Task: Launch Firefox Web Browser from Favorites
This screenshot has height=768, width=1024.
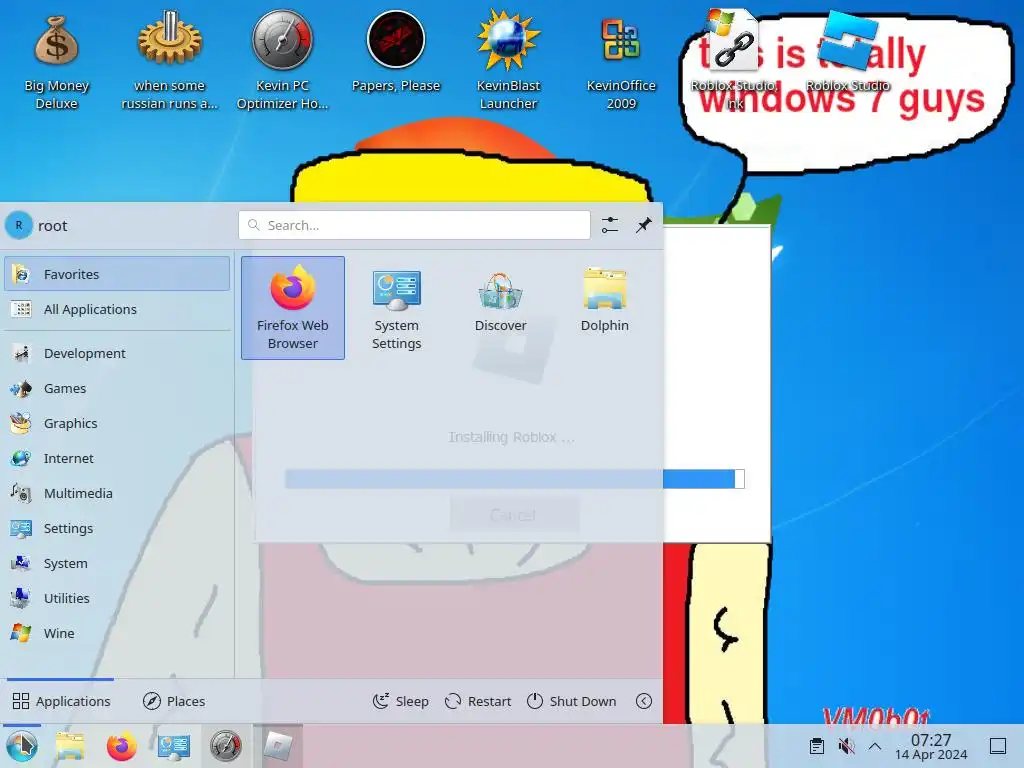Action: tap(293, 308)
